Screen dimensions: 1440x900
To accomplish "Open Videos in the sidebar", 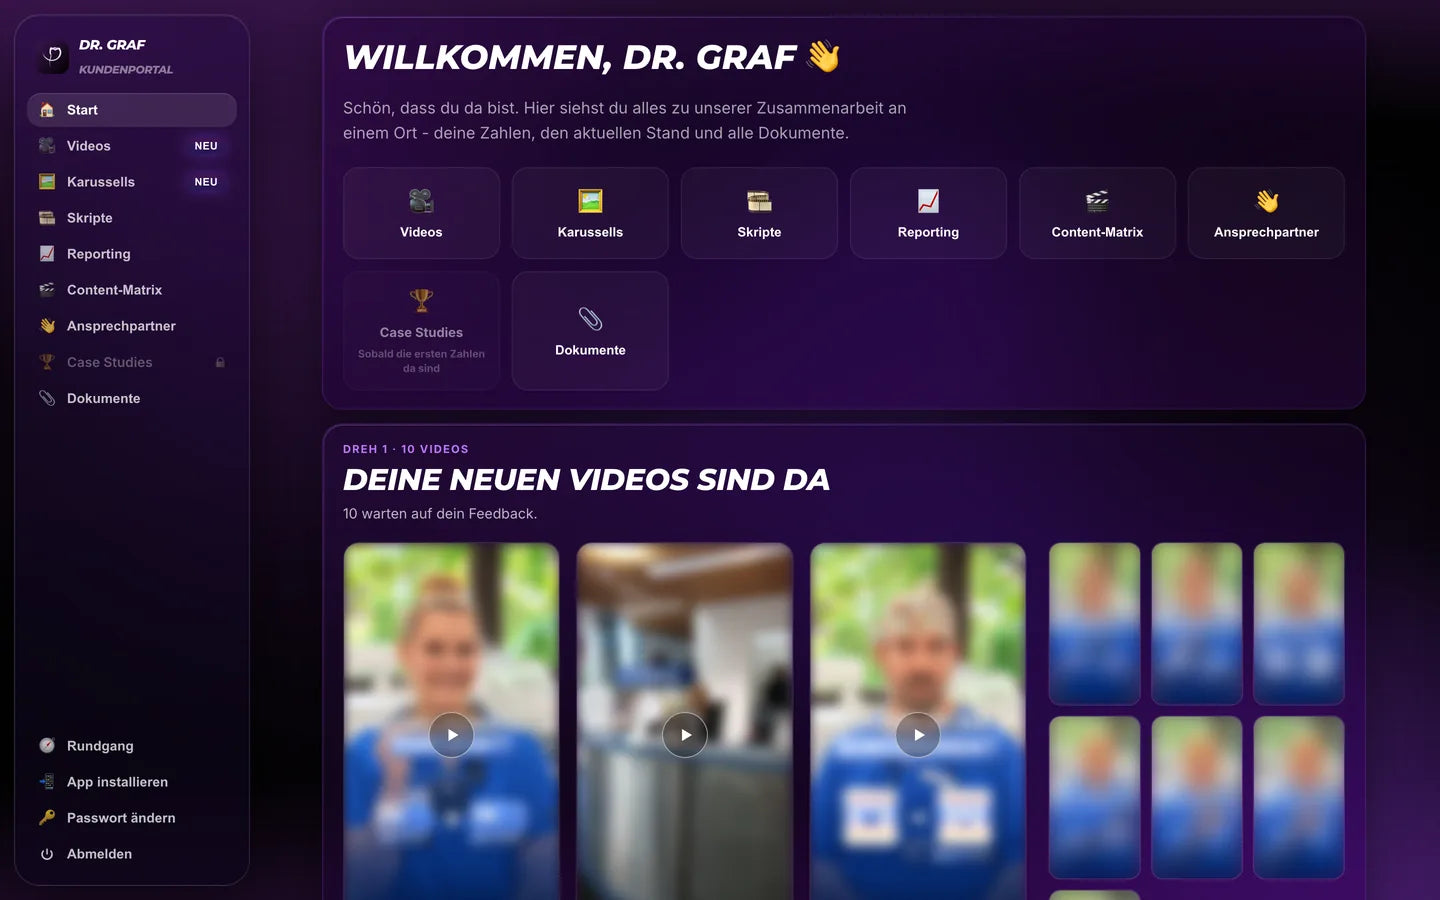I will point(132,146).
